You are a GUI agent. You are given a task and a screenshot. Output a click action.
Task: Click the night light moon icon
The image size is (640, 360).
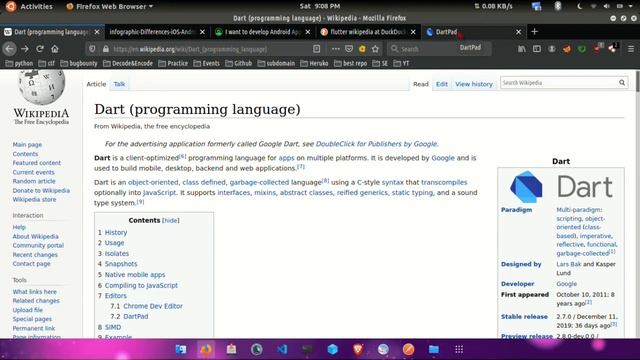(x=580, y=6)
